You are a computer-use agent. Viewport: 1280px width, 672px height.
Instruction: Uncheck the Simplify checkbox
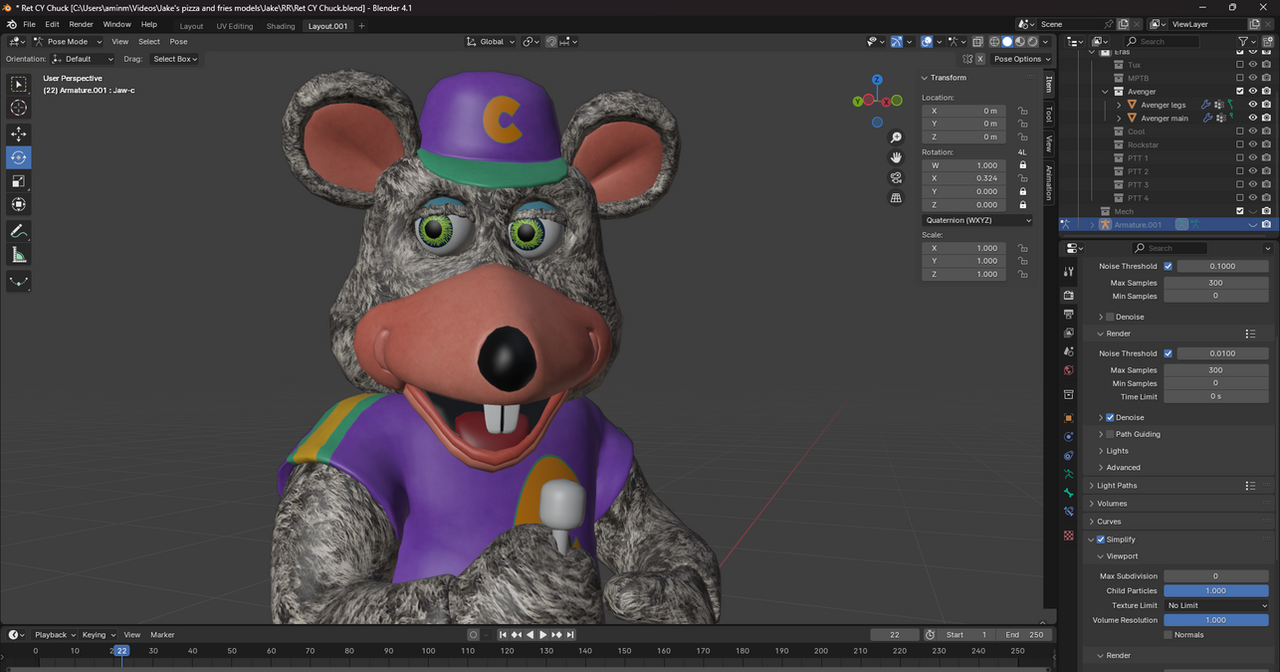pyautogui.click(x=1101, y=540)
